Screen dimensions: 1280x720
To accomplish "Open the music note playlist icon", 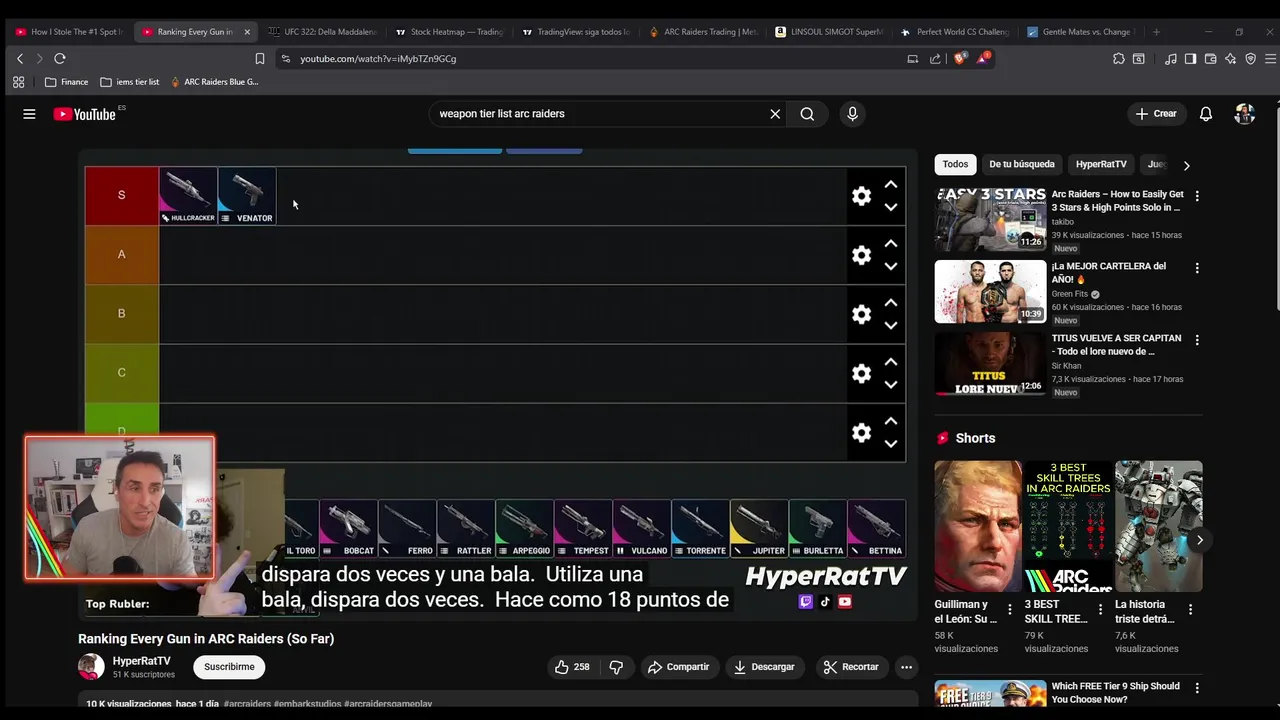I will pos(1171,59).
